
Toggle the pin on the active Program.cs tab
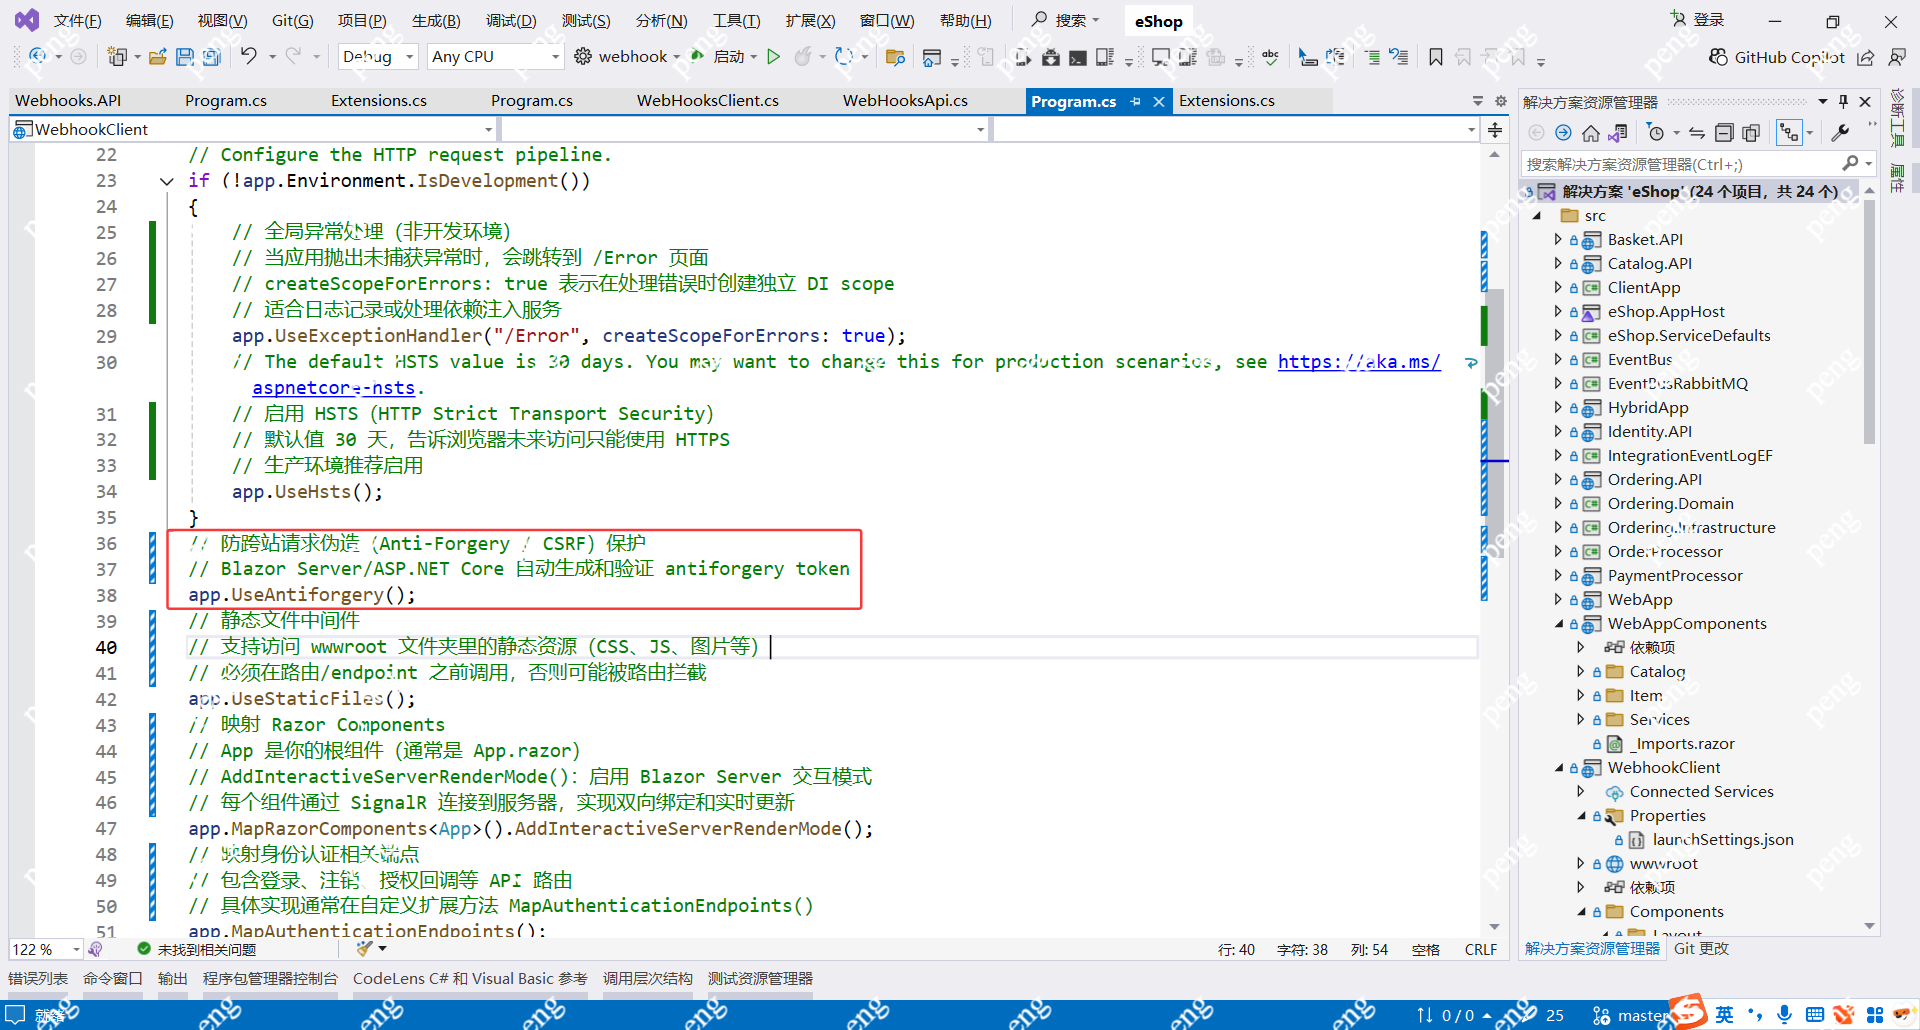point(1135,101)
